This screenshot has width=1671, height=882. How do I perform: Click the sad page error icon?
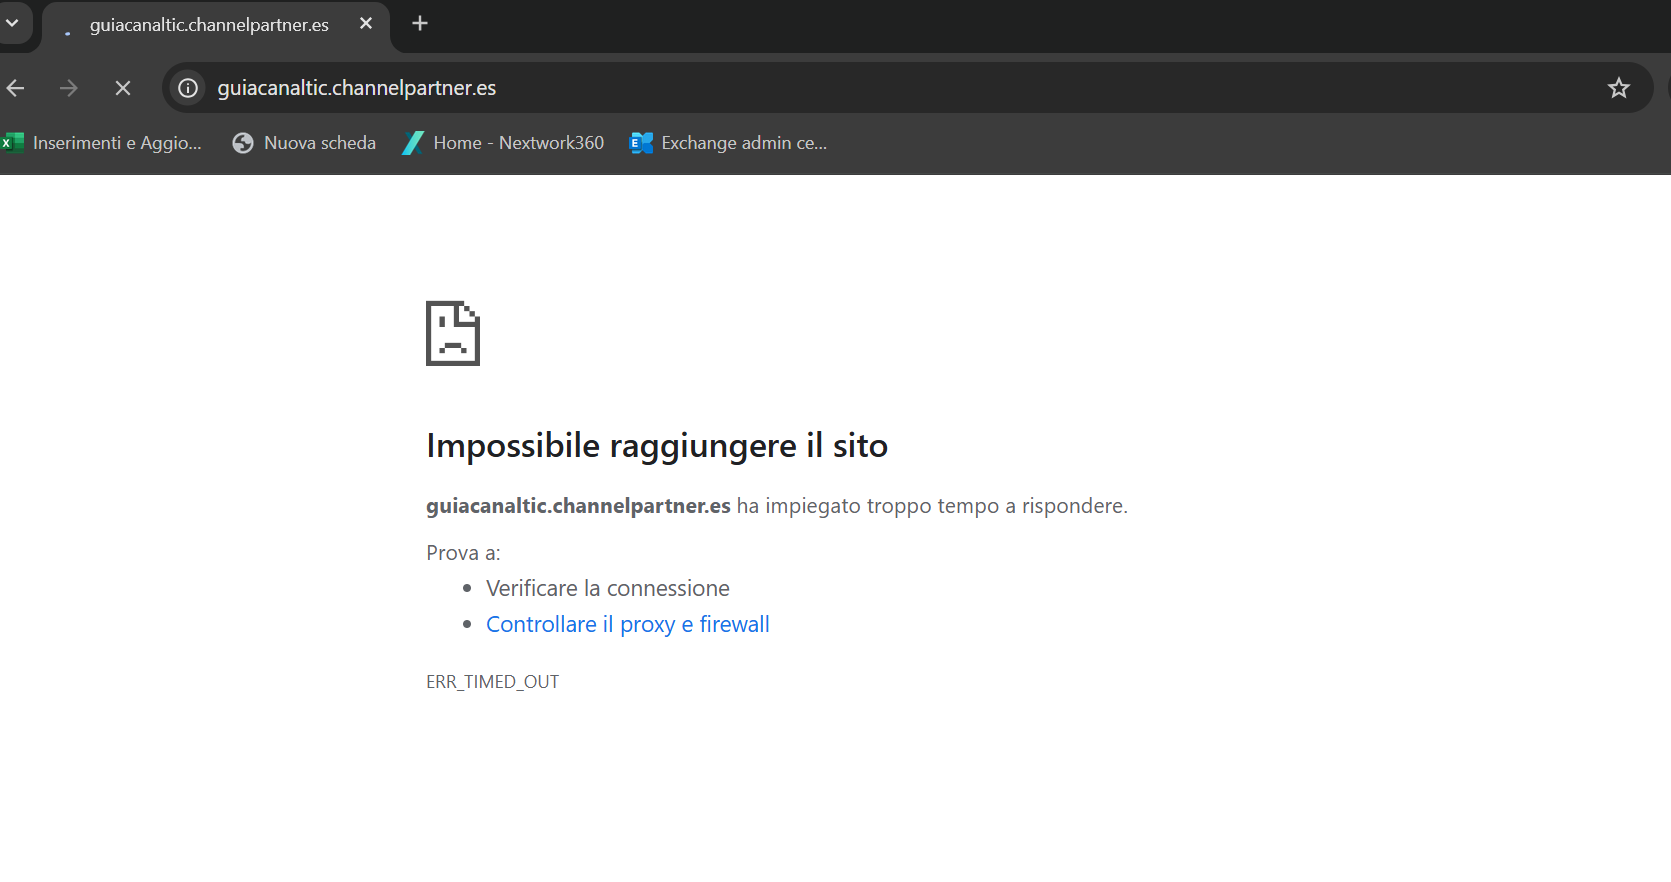point(453,333)
